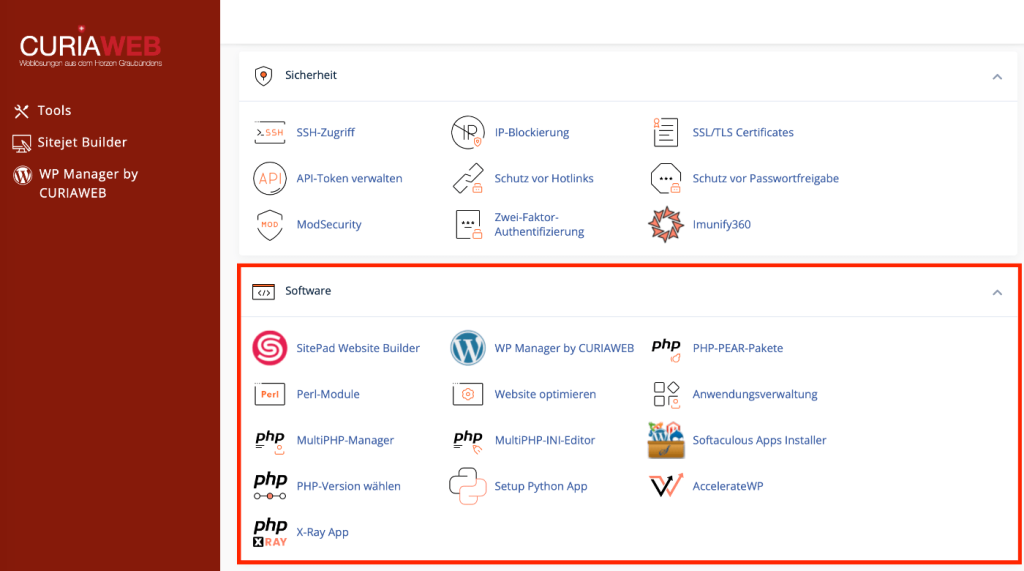This screenshot has height=571, width=1024.
Task: Click the X-Ray App php icon
Action: [270, 532]
